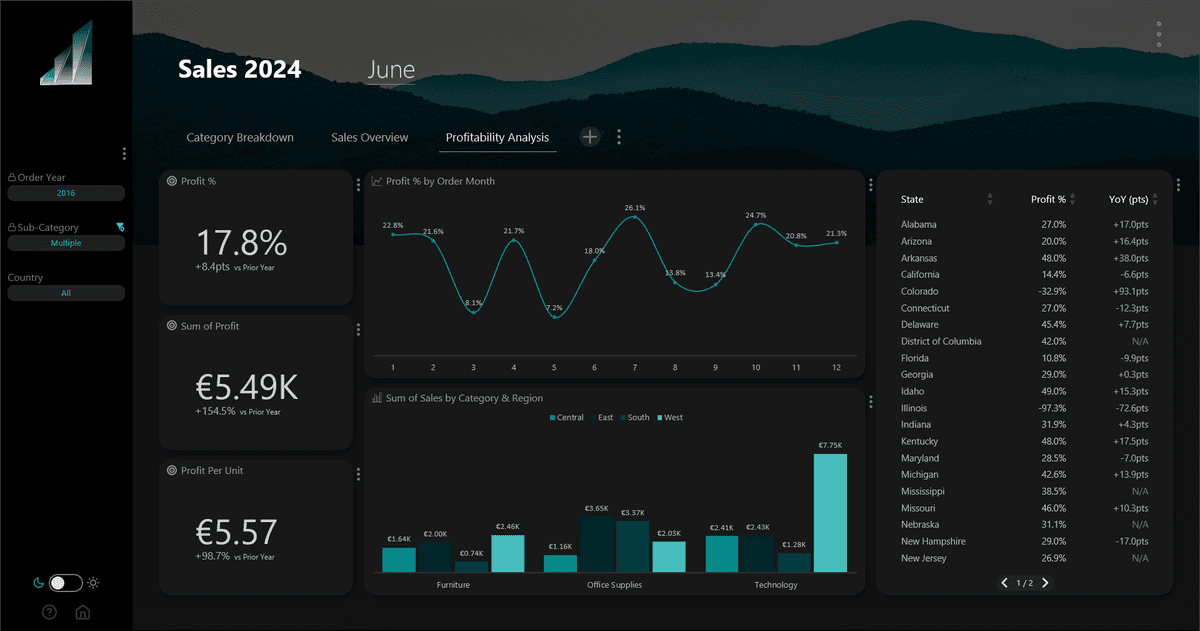Clear the Sub-Category filter funnel icon
This screenshot has width=1200, height=631.
pyautogui.click(x=120, y=227)
